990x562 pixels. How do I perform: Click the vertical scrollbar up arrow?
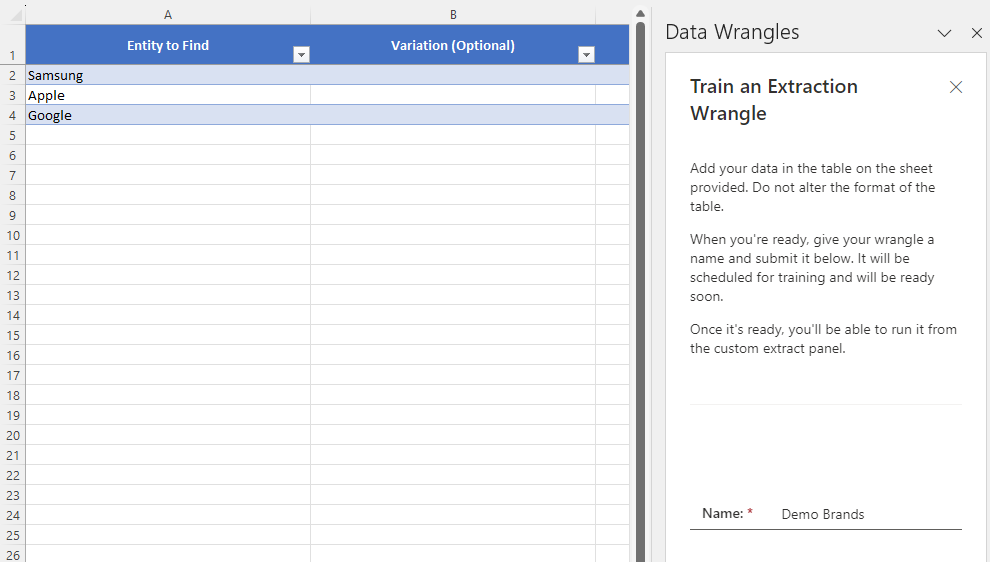640,13
